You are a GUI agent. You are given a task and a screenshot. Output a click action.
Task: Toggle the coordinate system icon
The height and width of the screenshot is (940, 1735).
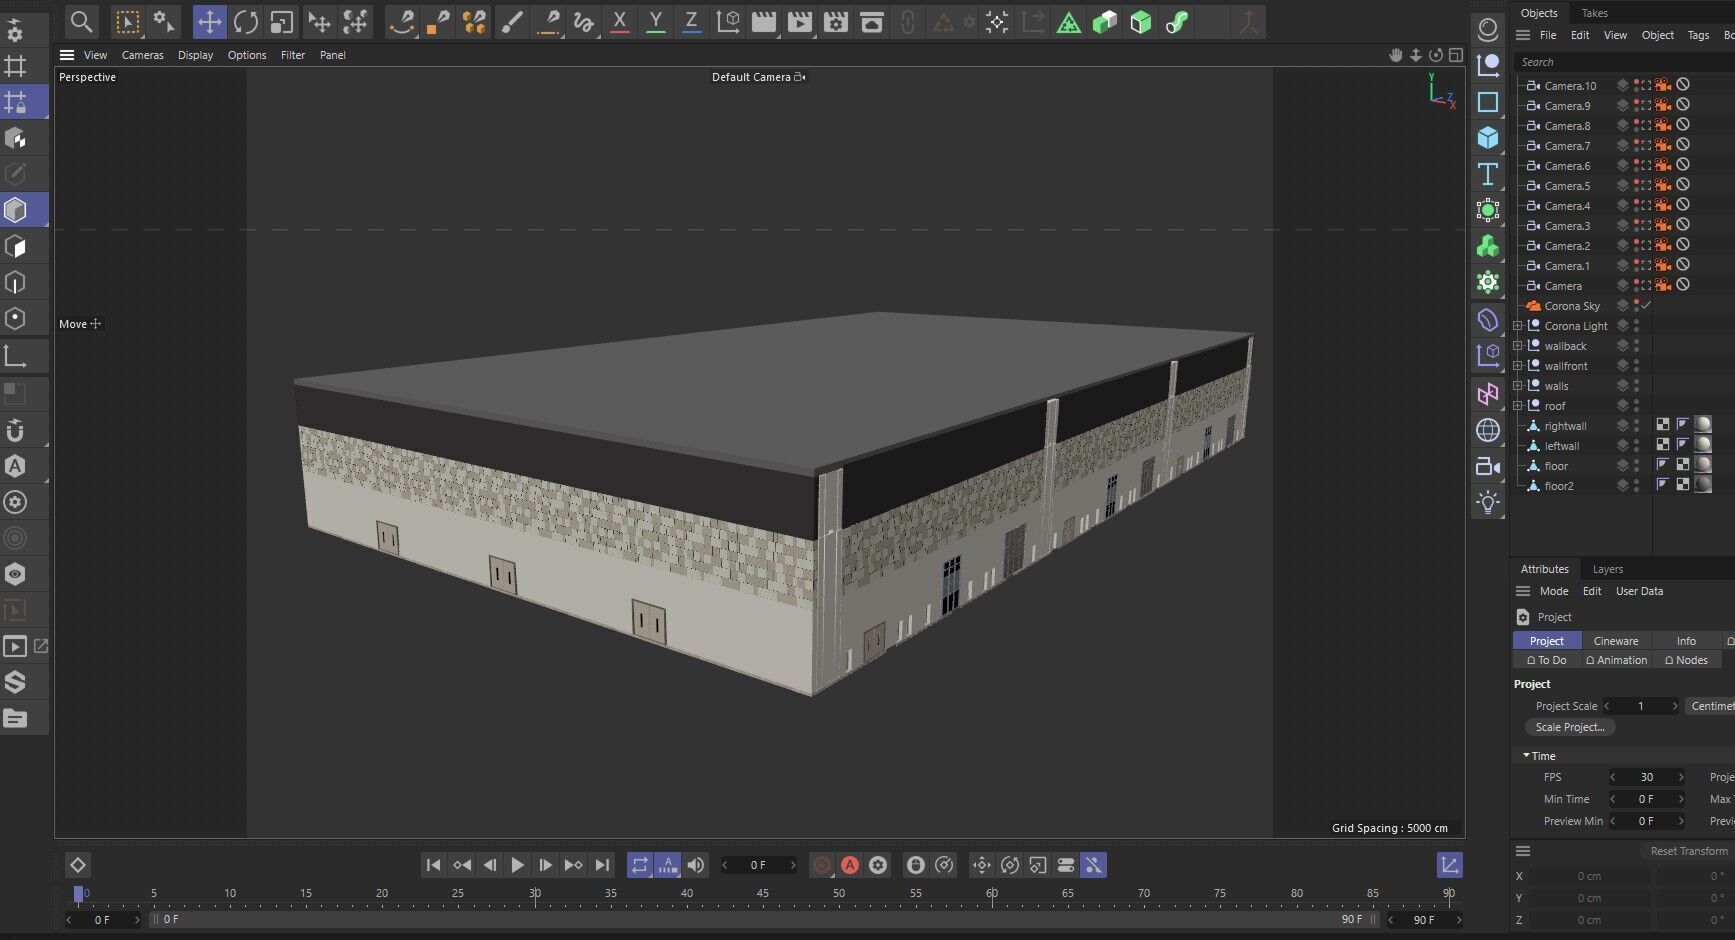(x=729, y=22)
